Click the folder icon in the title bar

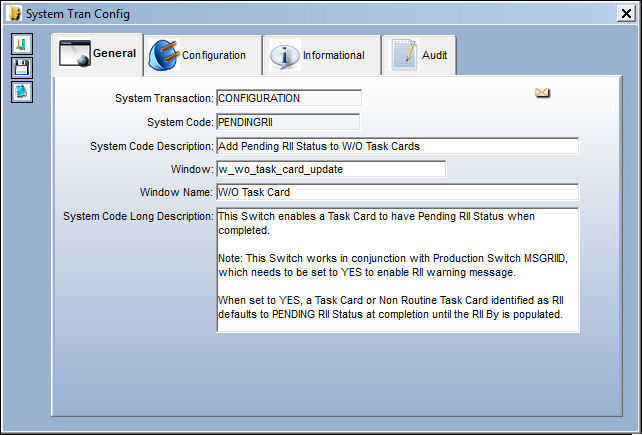point(15,14)
